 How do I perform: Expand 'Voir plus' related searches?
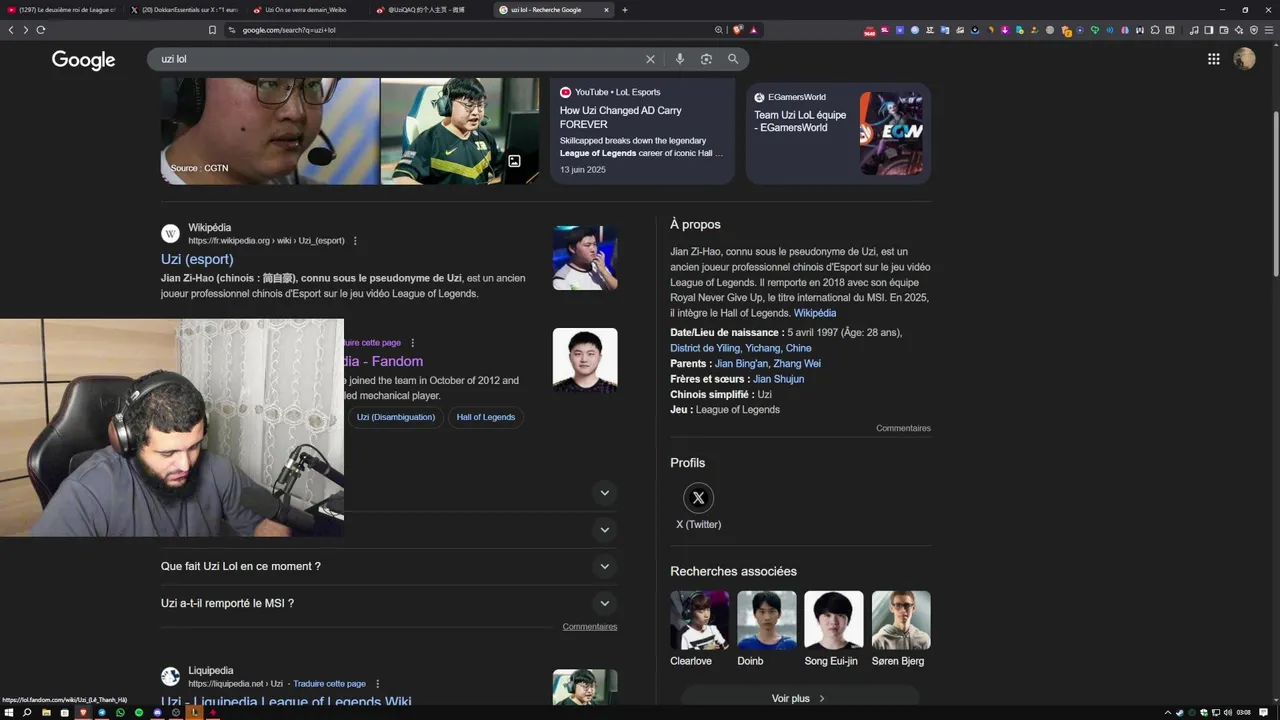[799, 698]
